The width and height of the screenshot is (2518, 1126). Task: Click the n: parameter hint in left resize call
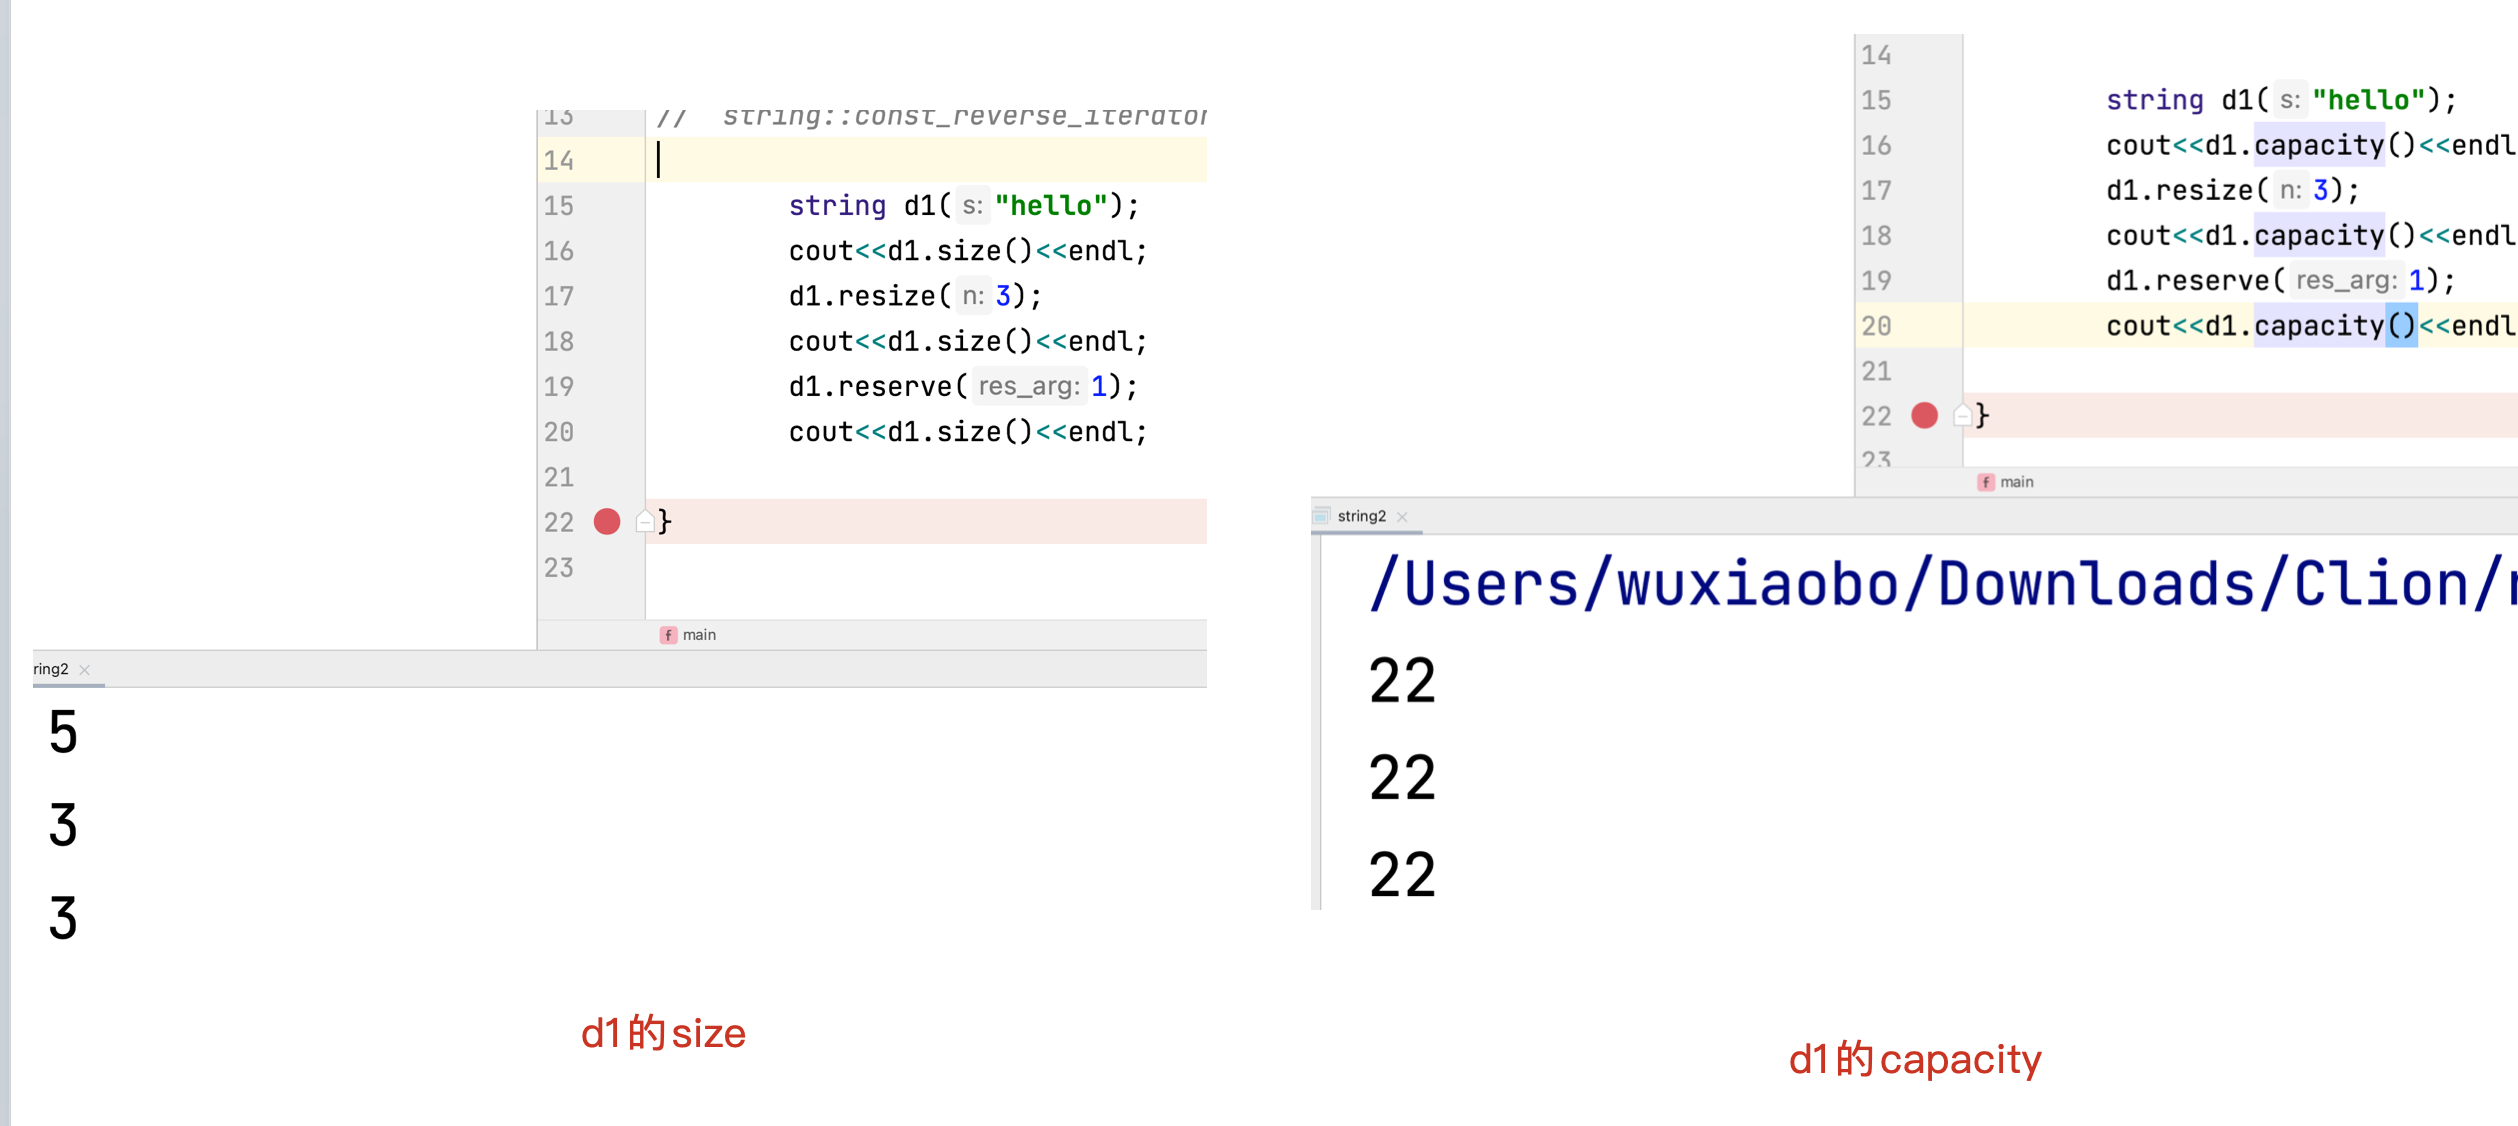[x=973, y=296]
